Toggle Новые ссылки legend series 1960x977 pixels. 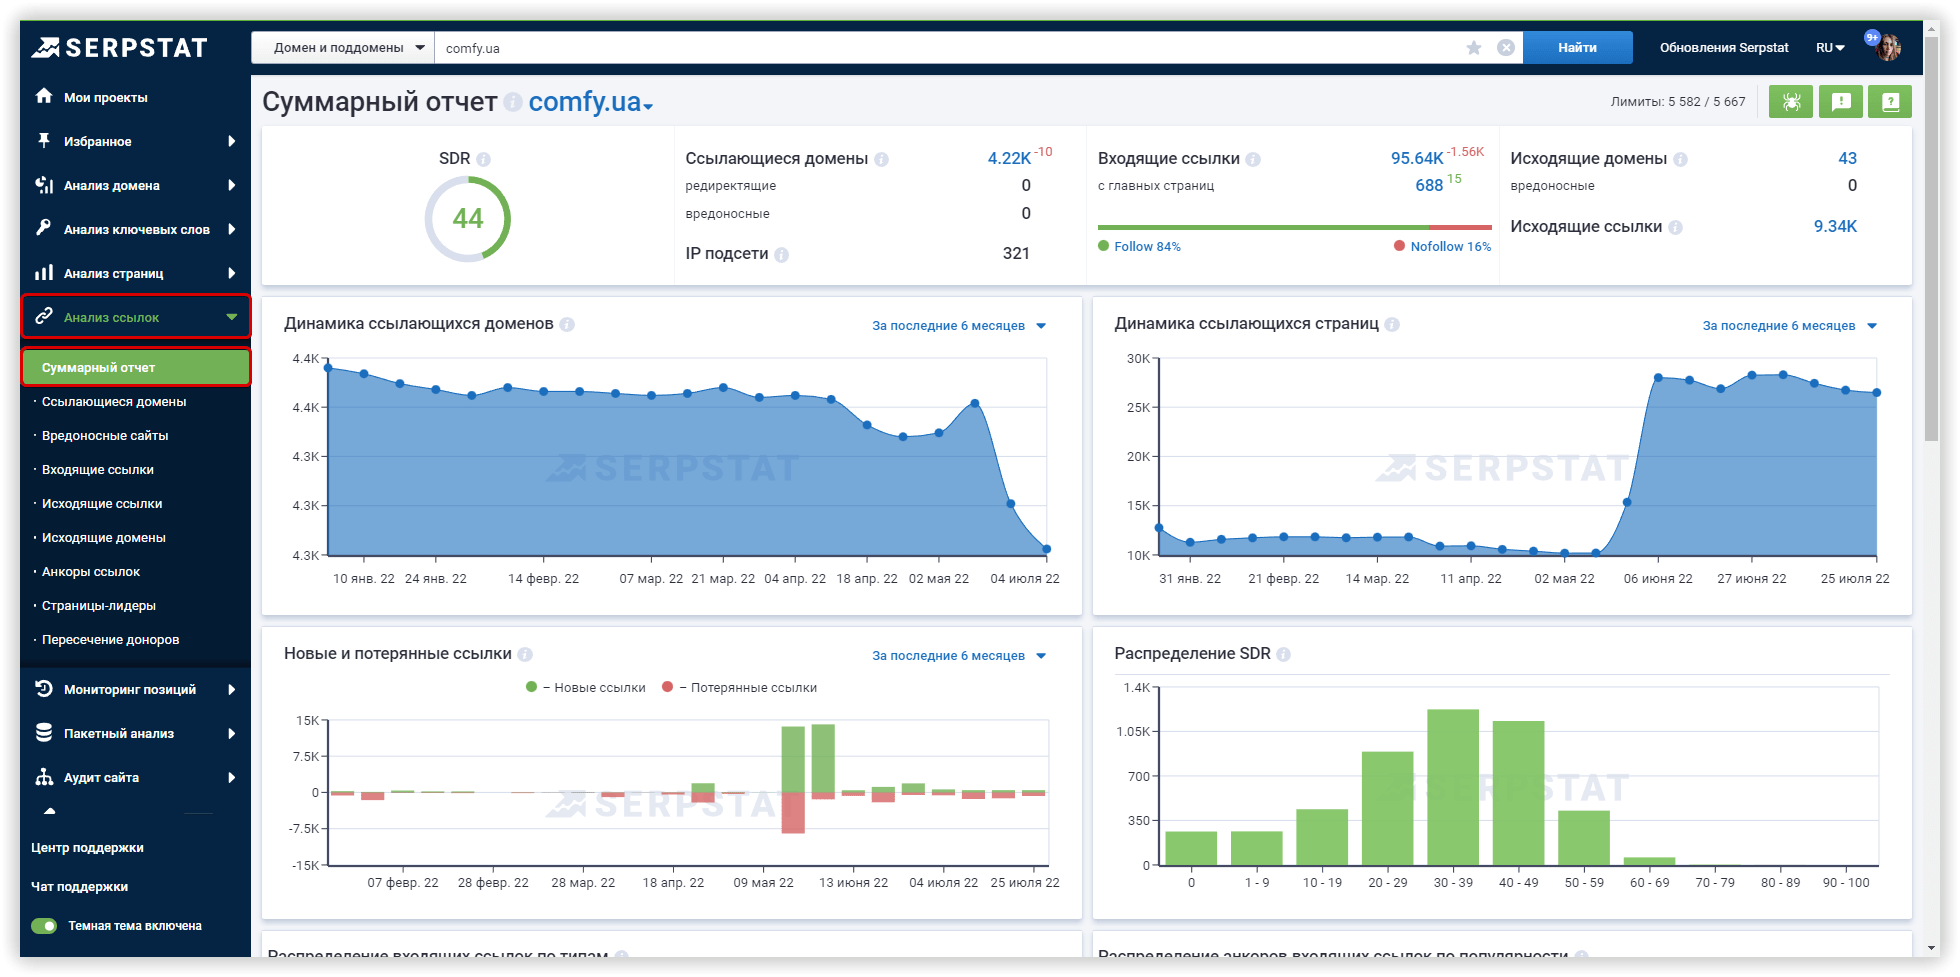[x=586, y=687]
